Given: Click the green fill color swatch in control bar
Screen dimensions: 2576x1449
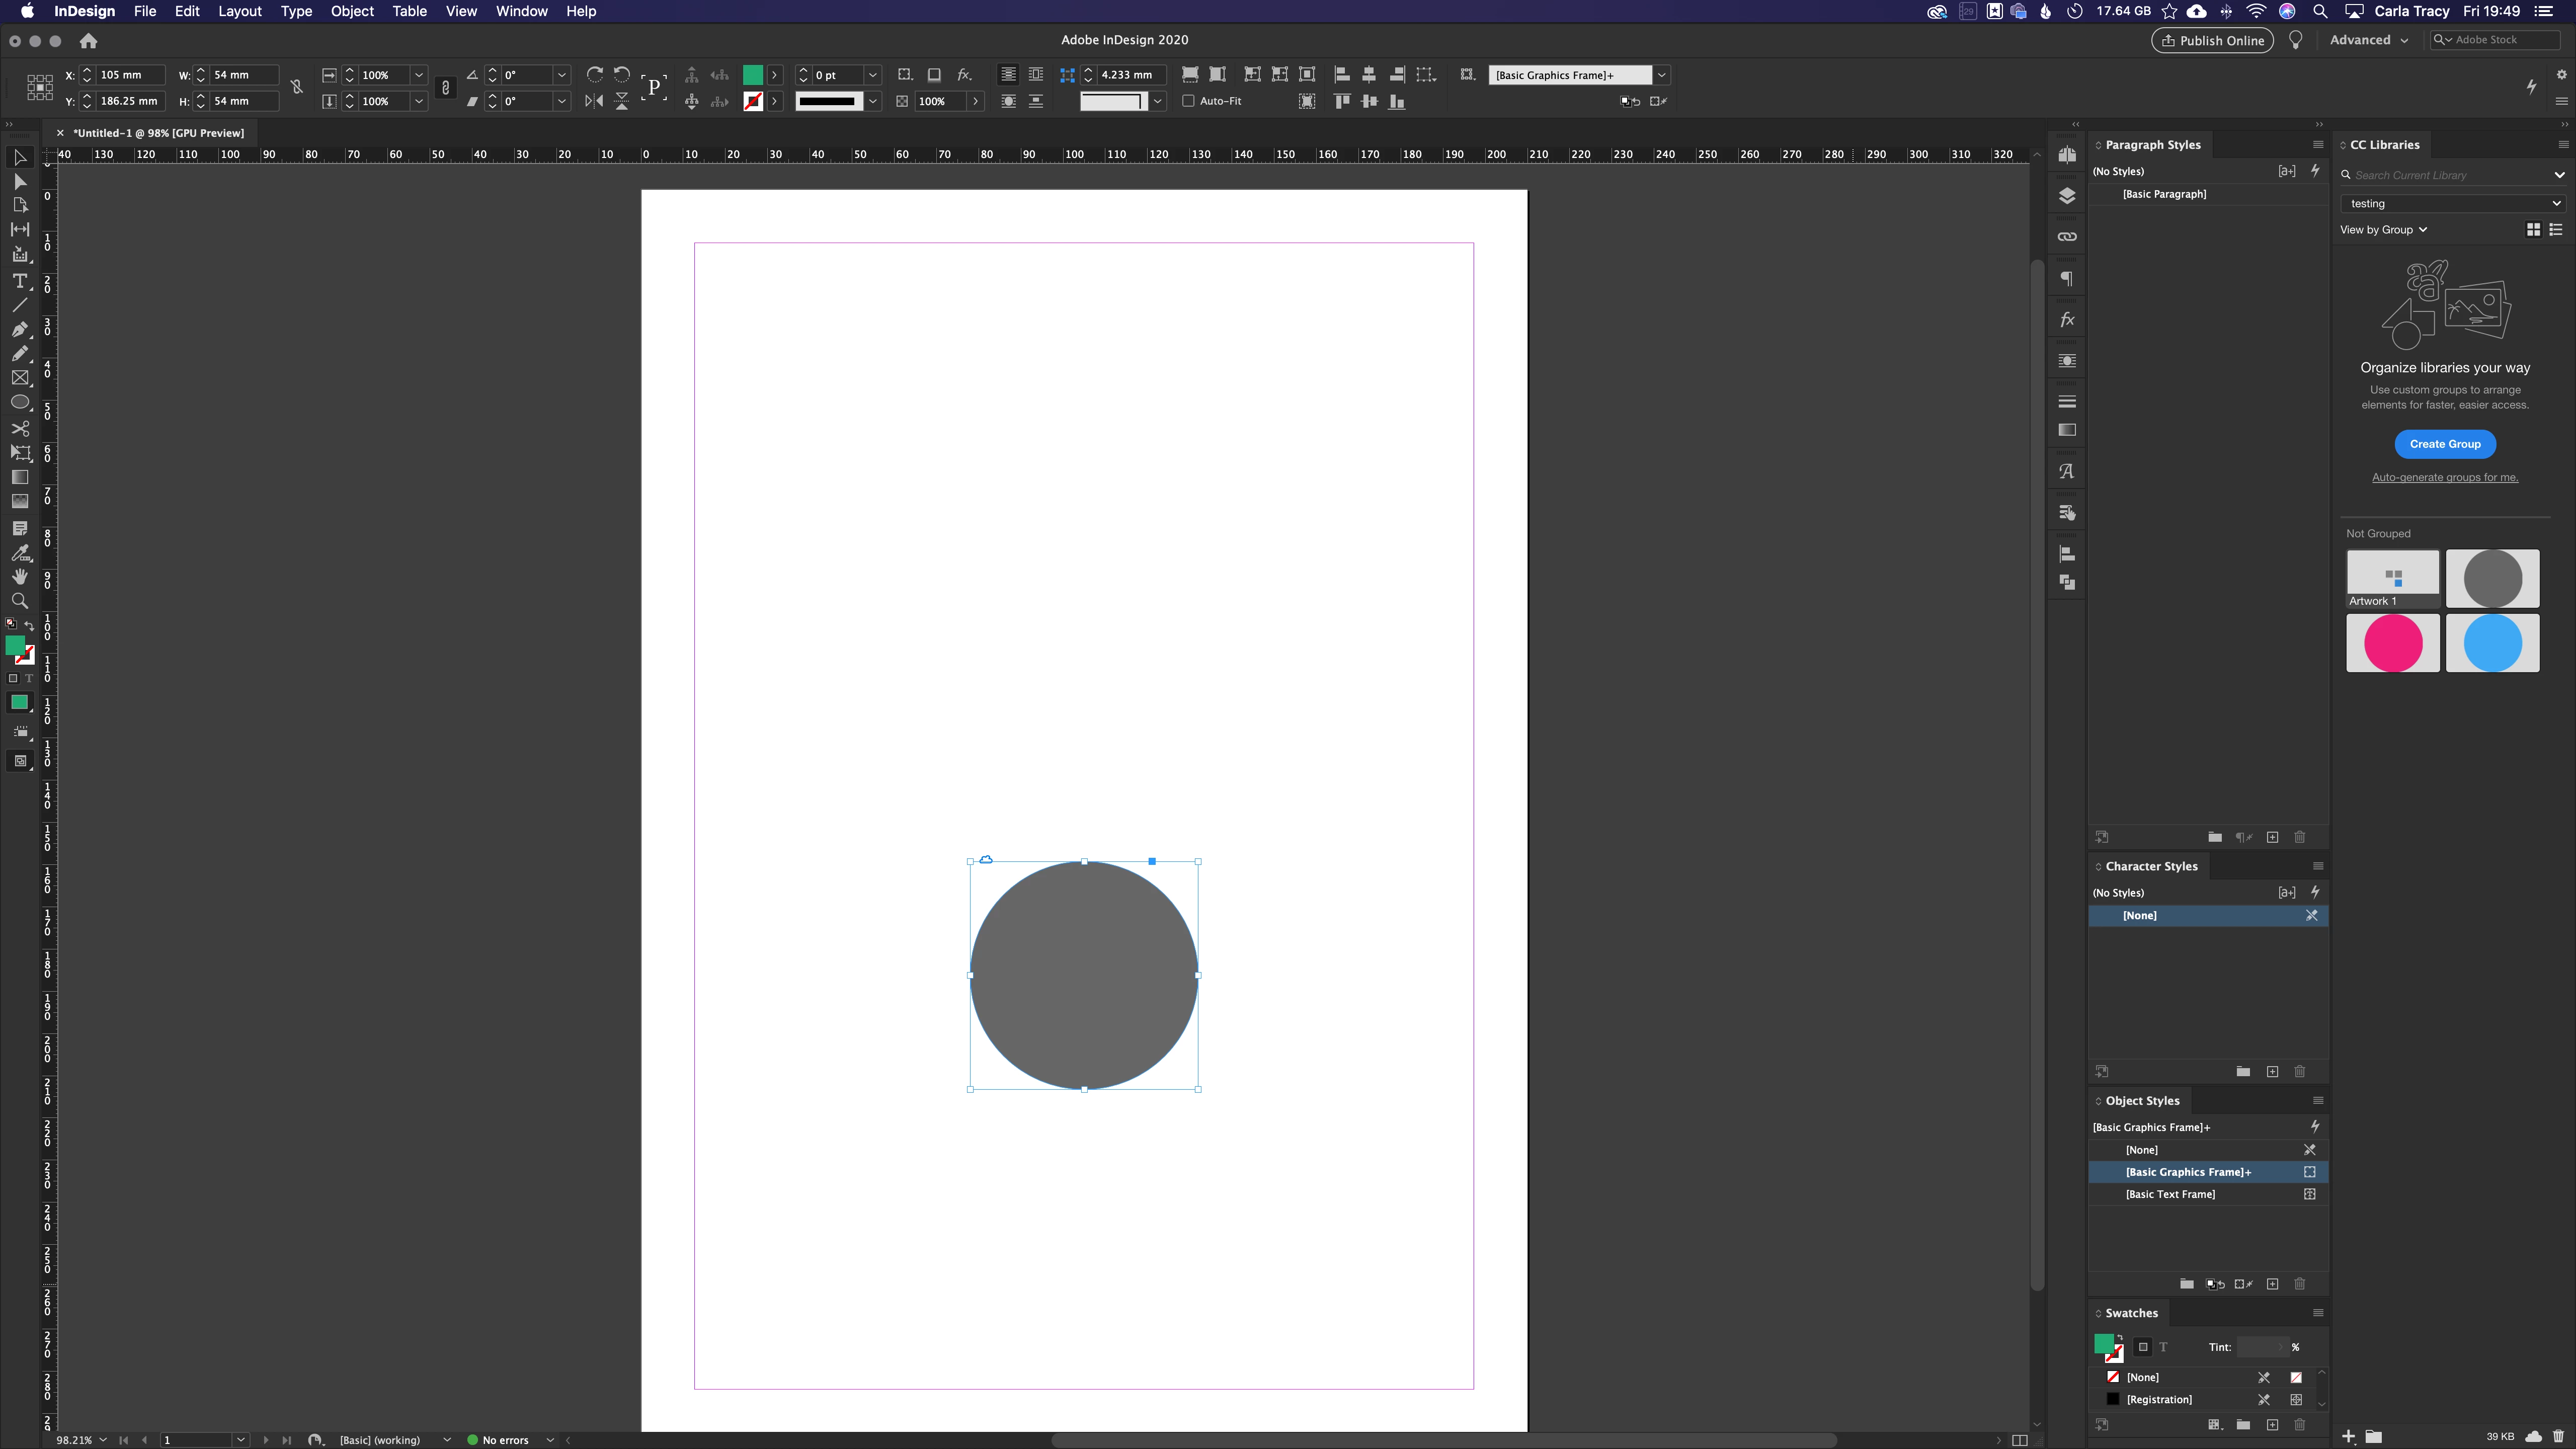Looking at the screenshot, I should tap(752, 75).
